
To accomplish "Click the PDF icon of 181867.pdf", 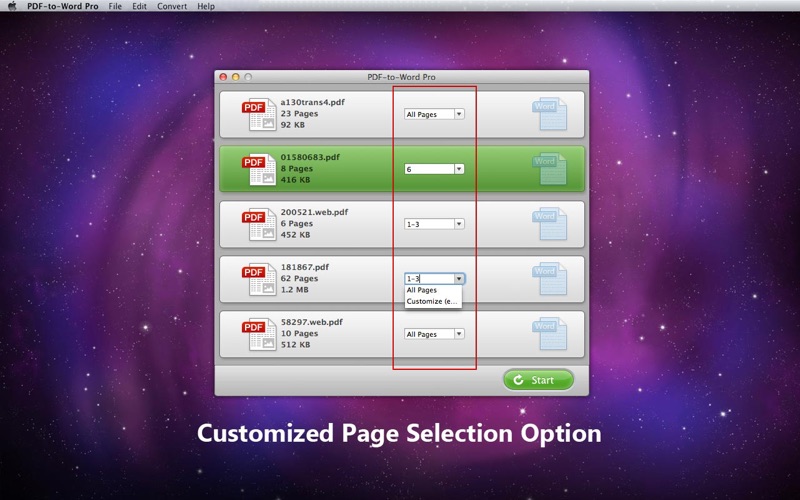I will [259, 279].
